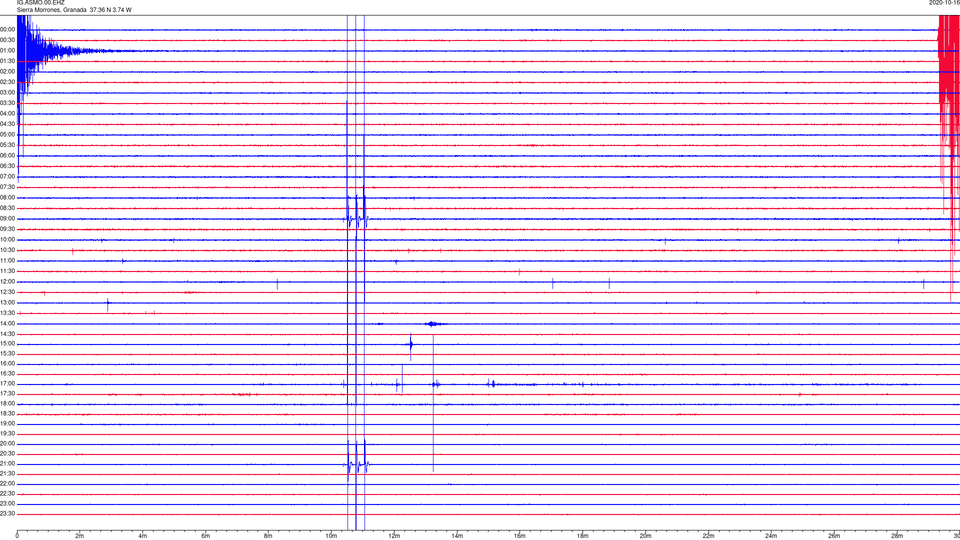The image size is (960, 540).
Task: Select the 07:30 trace time label
Action: [8, 187]
